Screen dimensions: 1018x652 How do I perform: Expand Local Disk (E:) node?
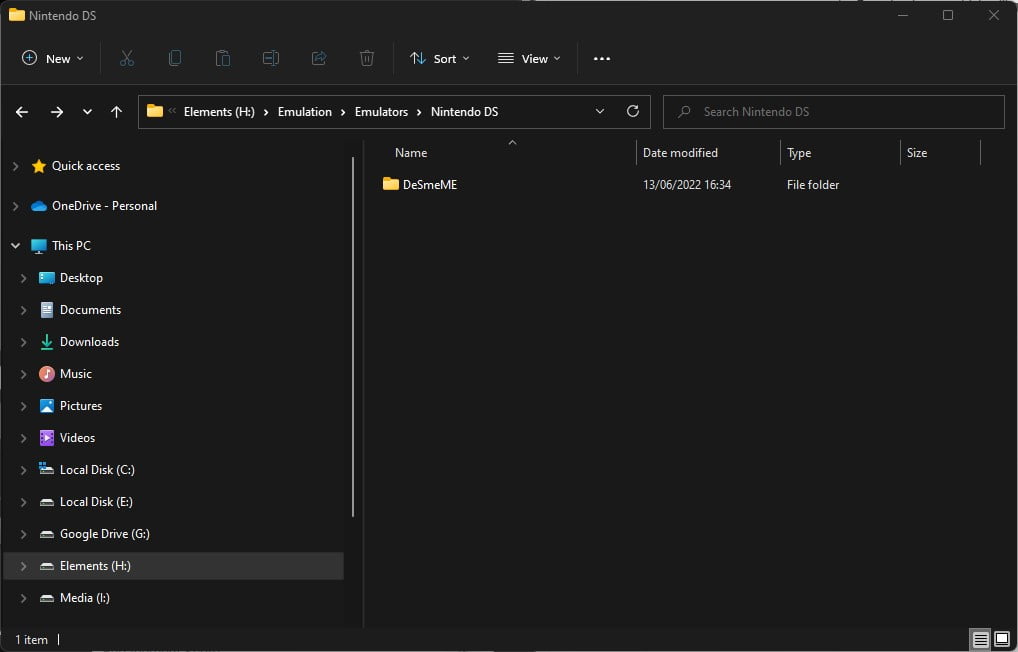pyautogui.click(x=23, y=502)
